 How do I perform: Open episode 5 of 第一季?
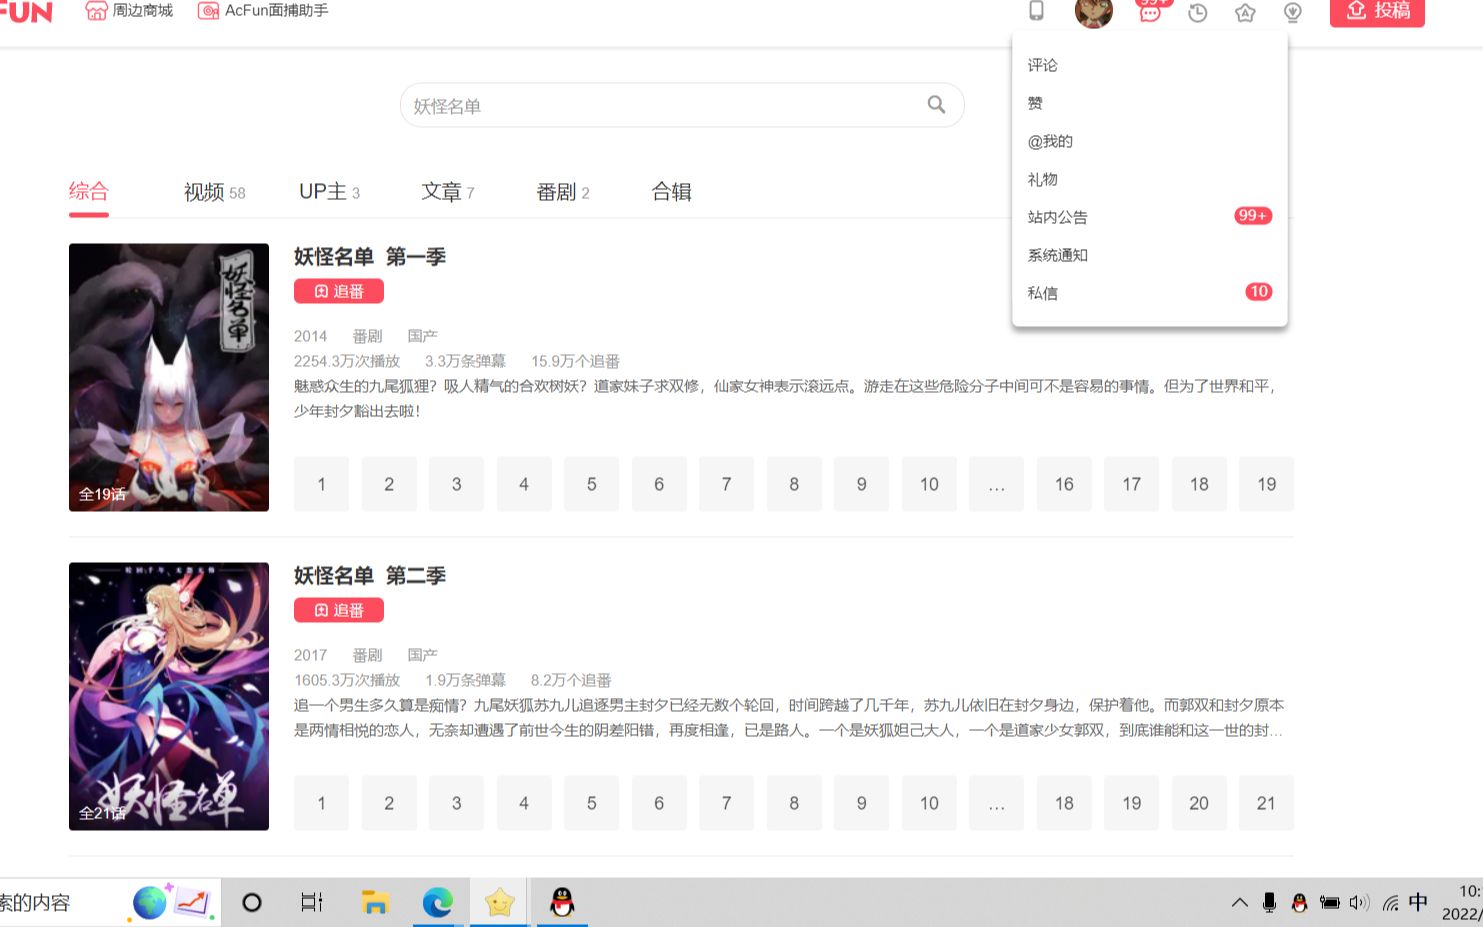(591, 484)
